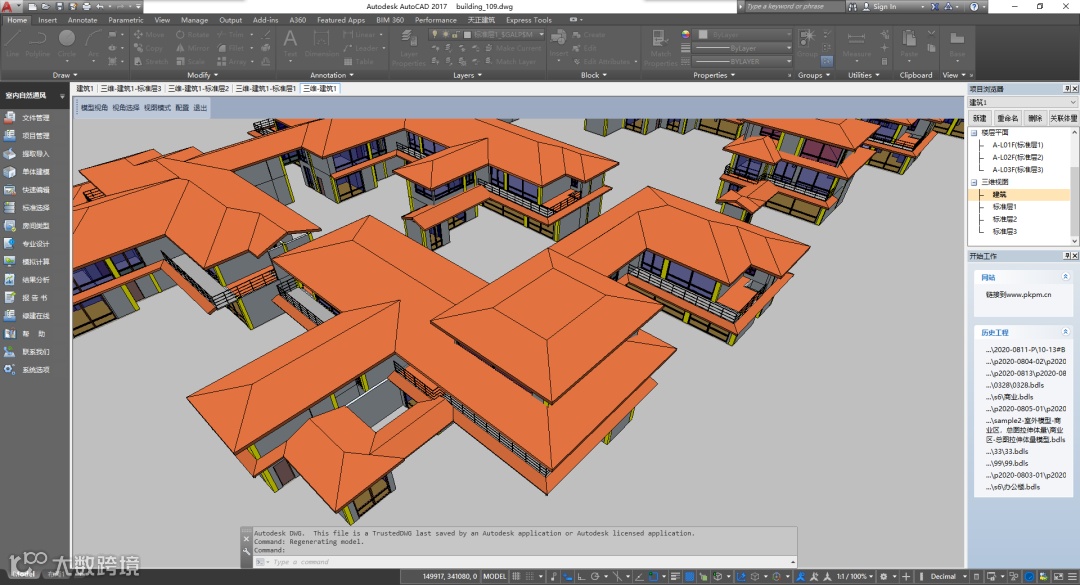Expand the Layers panel dropdown

coord(468,75)
